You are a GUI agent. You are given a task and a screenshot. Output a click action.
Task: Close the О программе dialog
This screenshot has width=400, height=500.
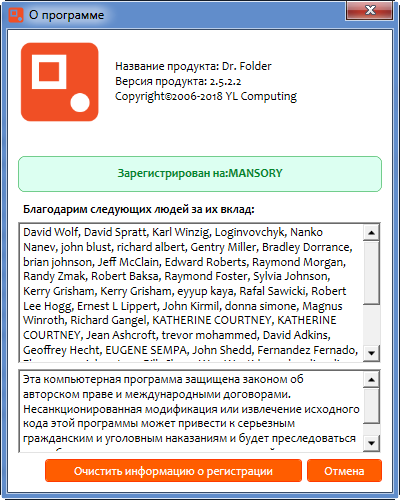coord(369,11)
